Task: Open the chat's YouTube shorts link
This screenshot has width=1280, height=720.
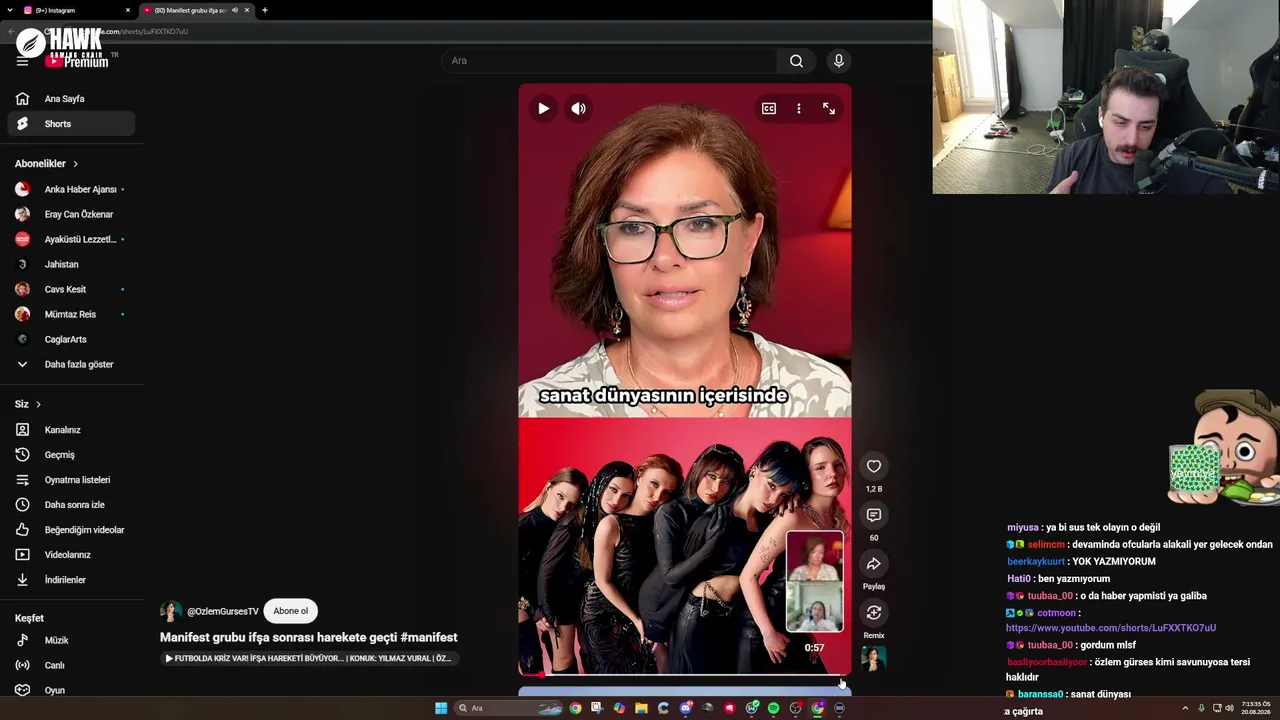Action: coord(1111,628)
